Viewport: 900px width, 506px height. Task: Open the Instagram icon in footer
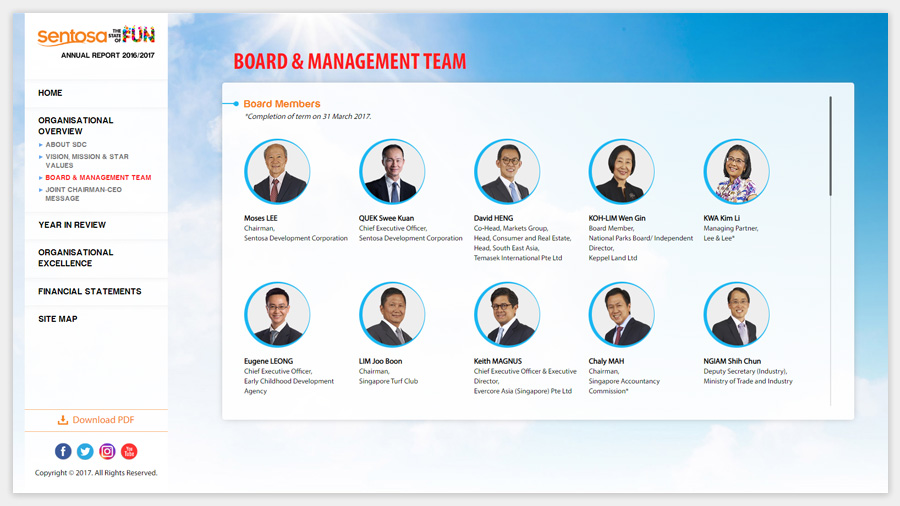coord(107,451)
